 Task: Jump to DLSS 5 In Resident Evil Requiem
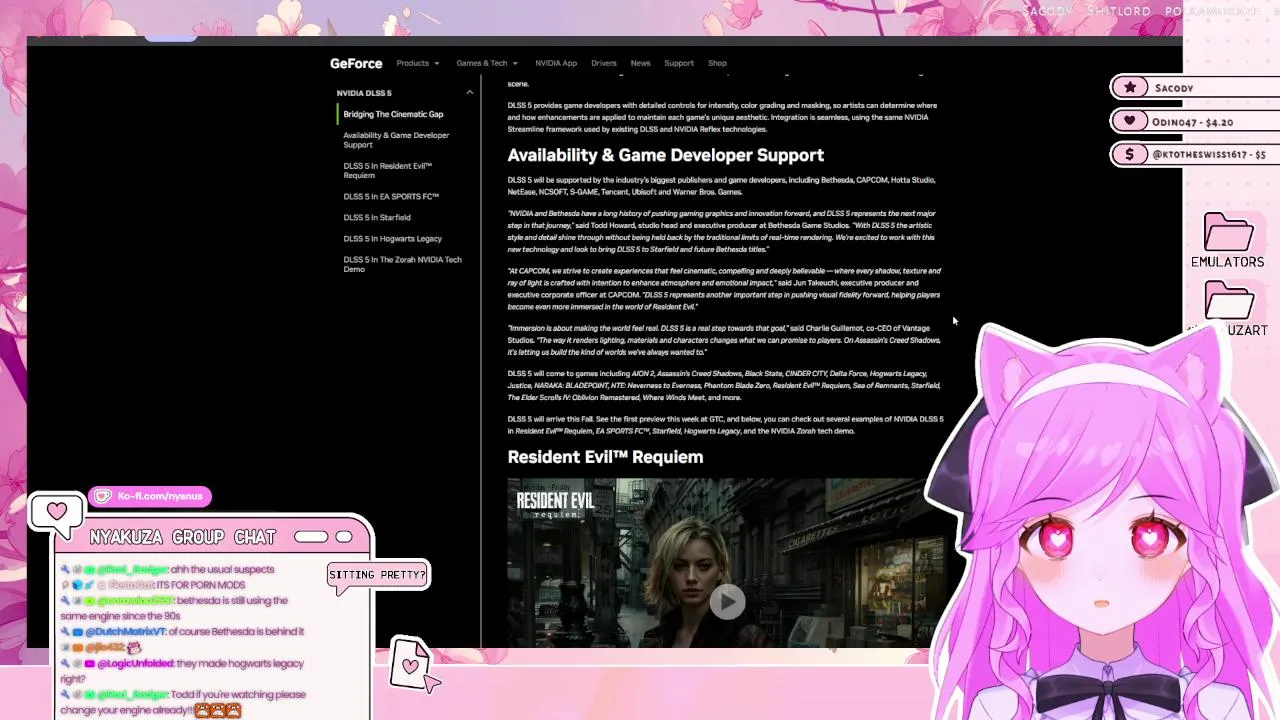[388, 170]
